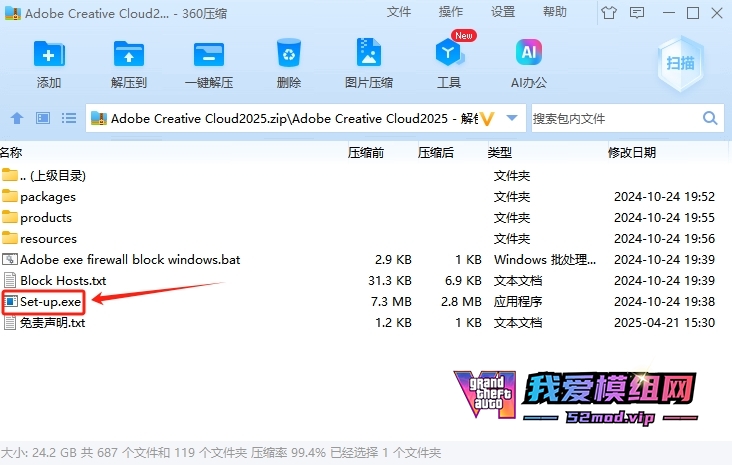Sort by the 类型 column header

(500, 153)
